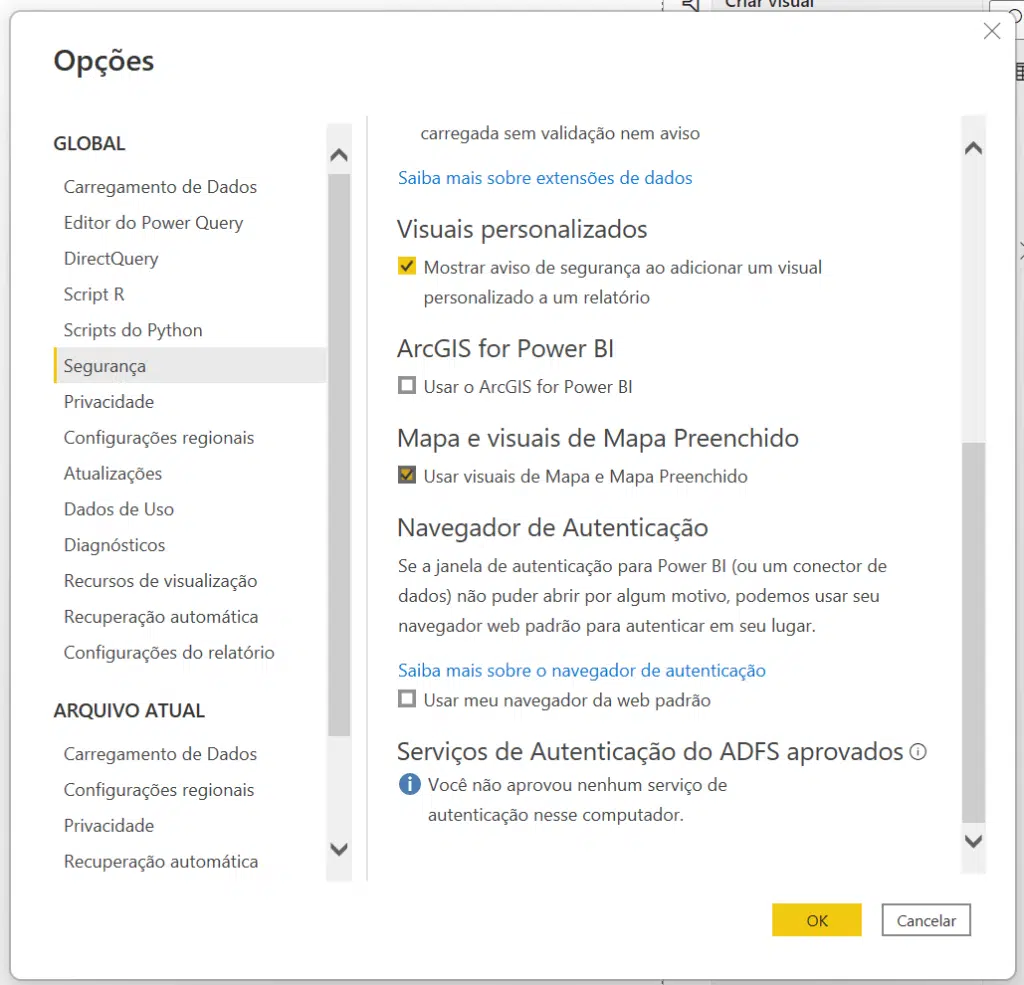Click the Cancelar button
This screenshot has height=985, width=1024.
(x=925, y=919)
